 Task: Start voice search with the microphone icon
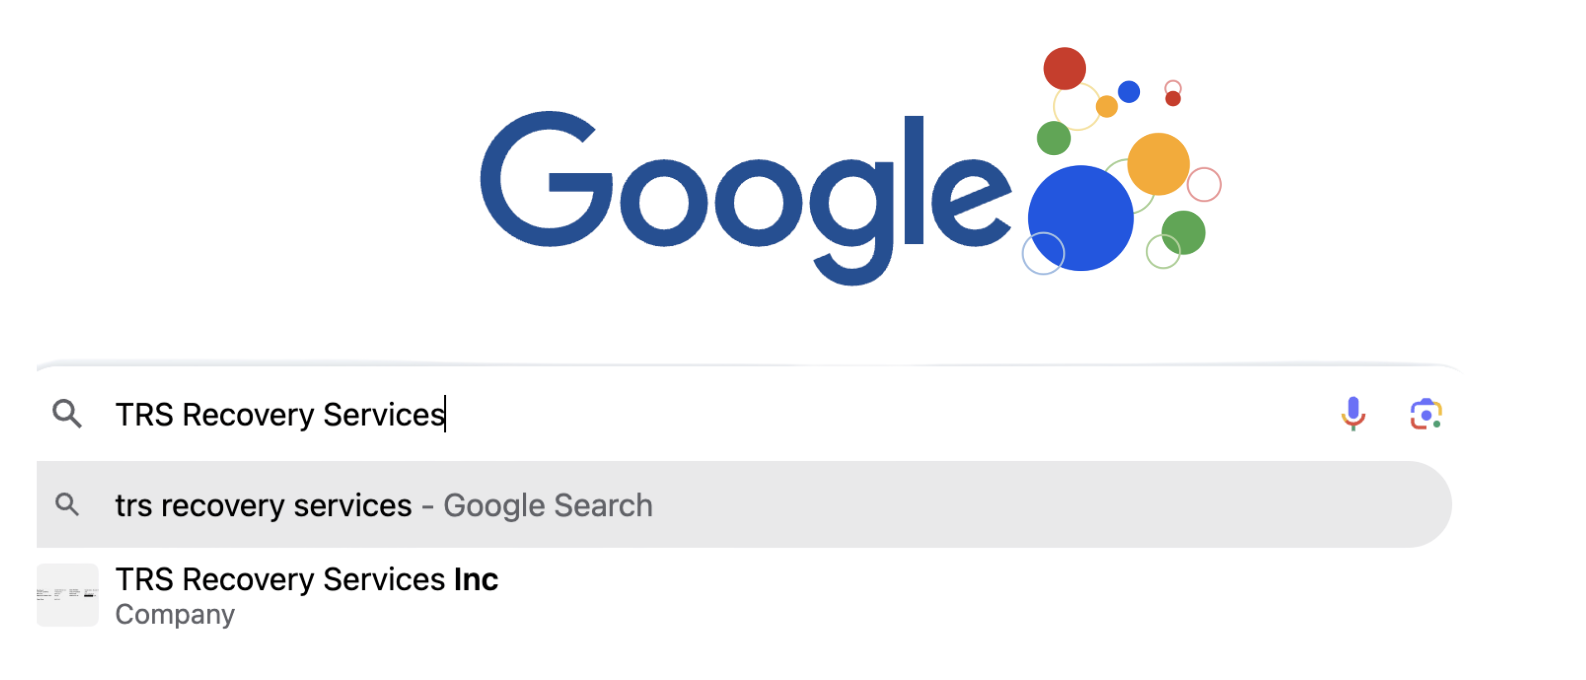pyautogui.click(x=1353, y=413)
